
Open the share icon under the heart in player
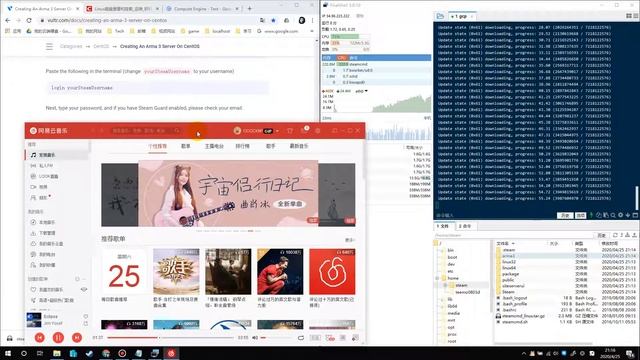click(86, 324)
